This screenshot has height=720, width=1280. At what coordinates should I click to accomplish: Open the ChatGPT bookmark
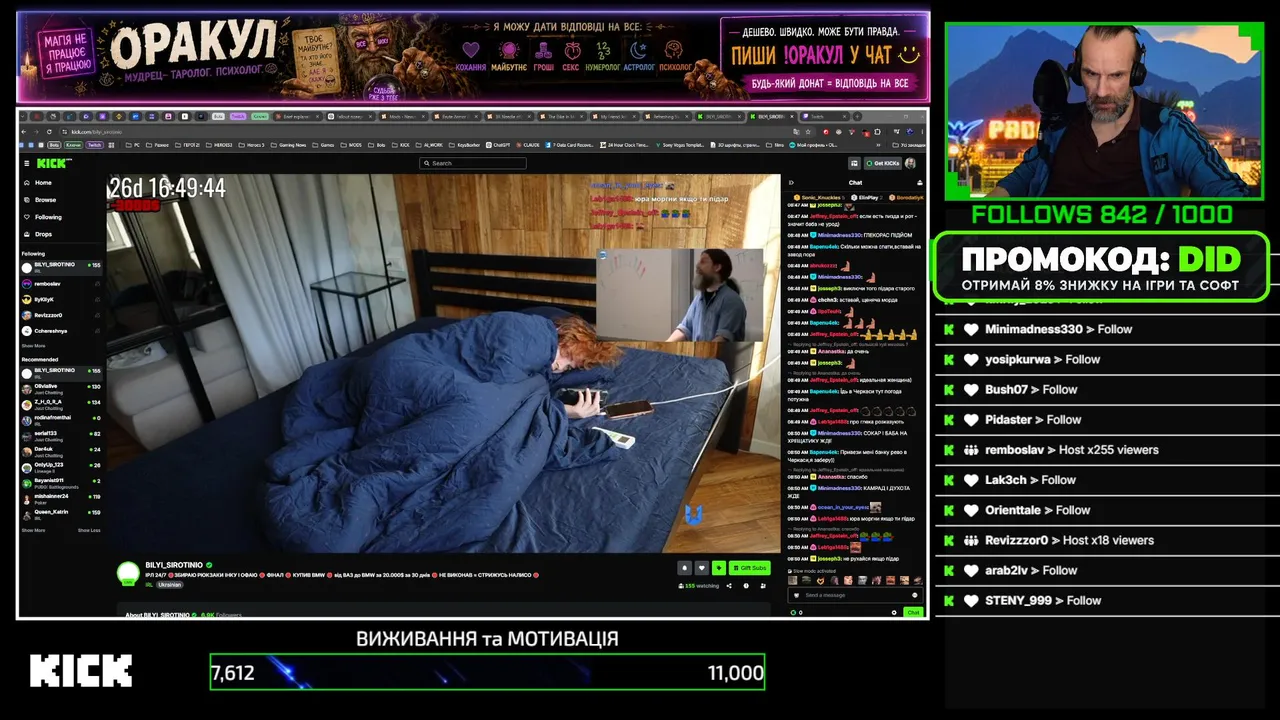pos(497,145)
